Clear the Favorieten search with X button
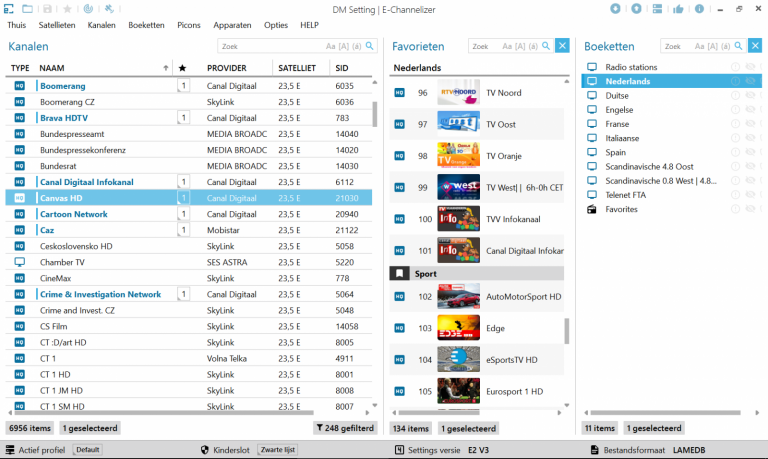Viewport: 768px width, 459px height. [x=562, y=46]
